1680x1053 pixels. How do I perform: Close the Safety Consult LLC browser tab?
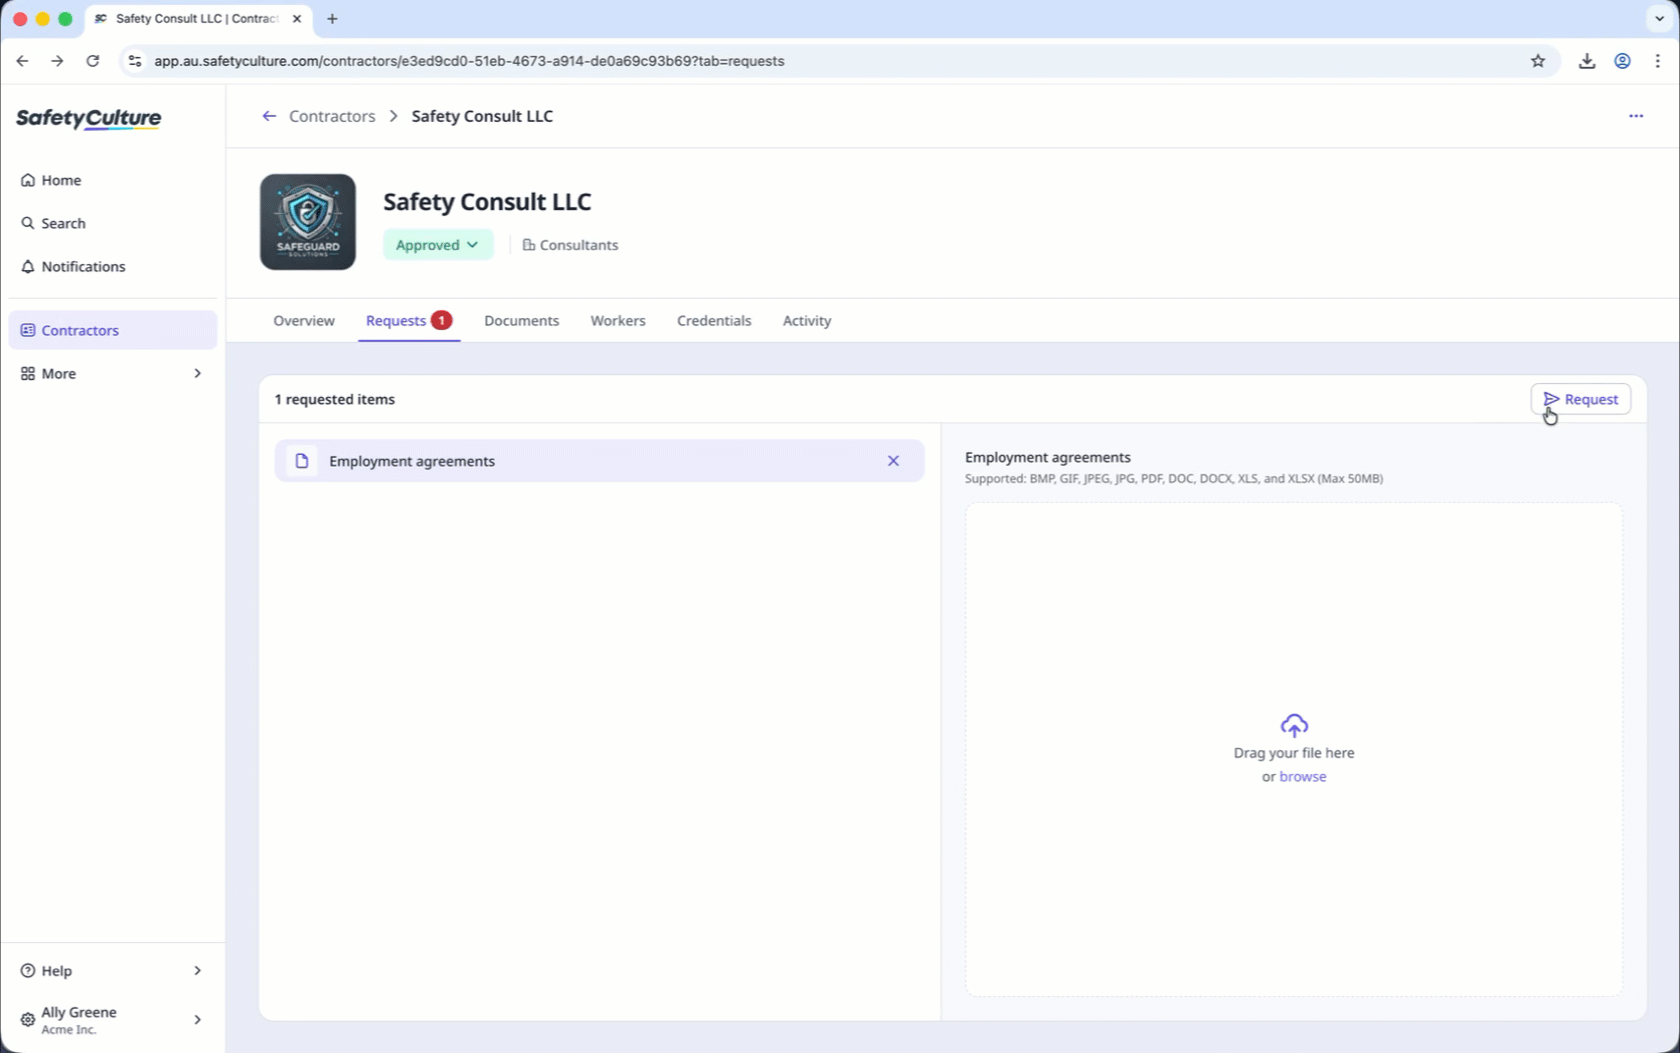coord(297,19)
